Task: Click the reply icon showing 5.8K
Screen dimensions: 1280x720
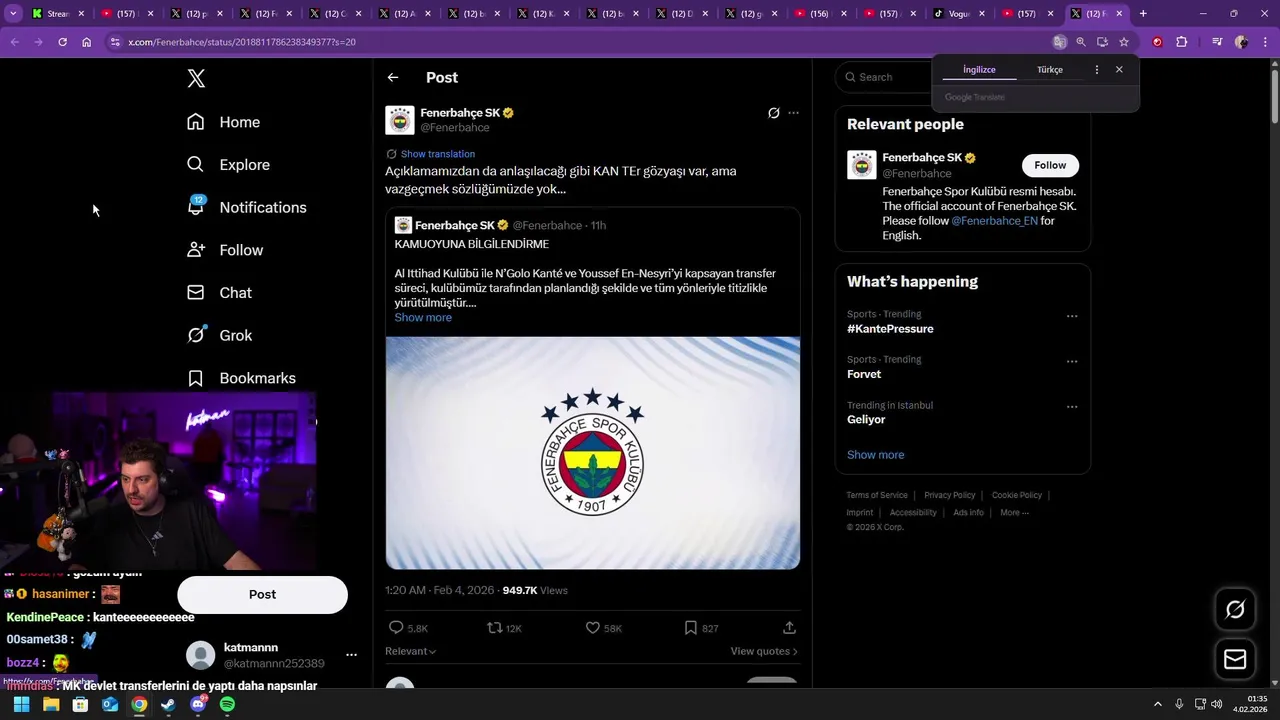Action: (x=396, y=628)
